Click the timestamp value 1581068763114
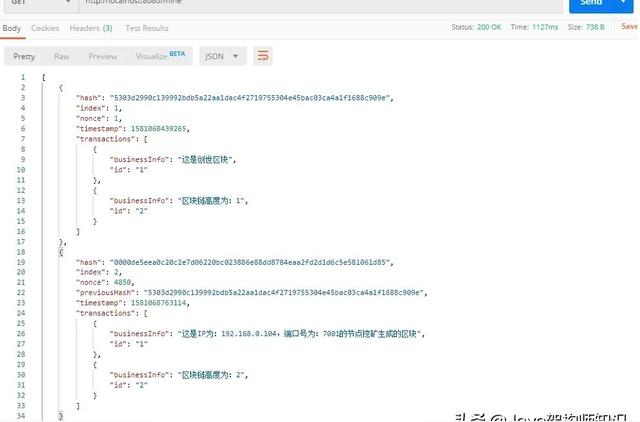The image size is (640, 422). click(x=158, y=303)
